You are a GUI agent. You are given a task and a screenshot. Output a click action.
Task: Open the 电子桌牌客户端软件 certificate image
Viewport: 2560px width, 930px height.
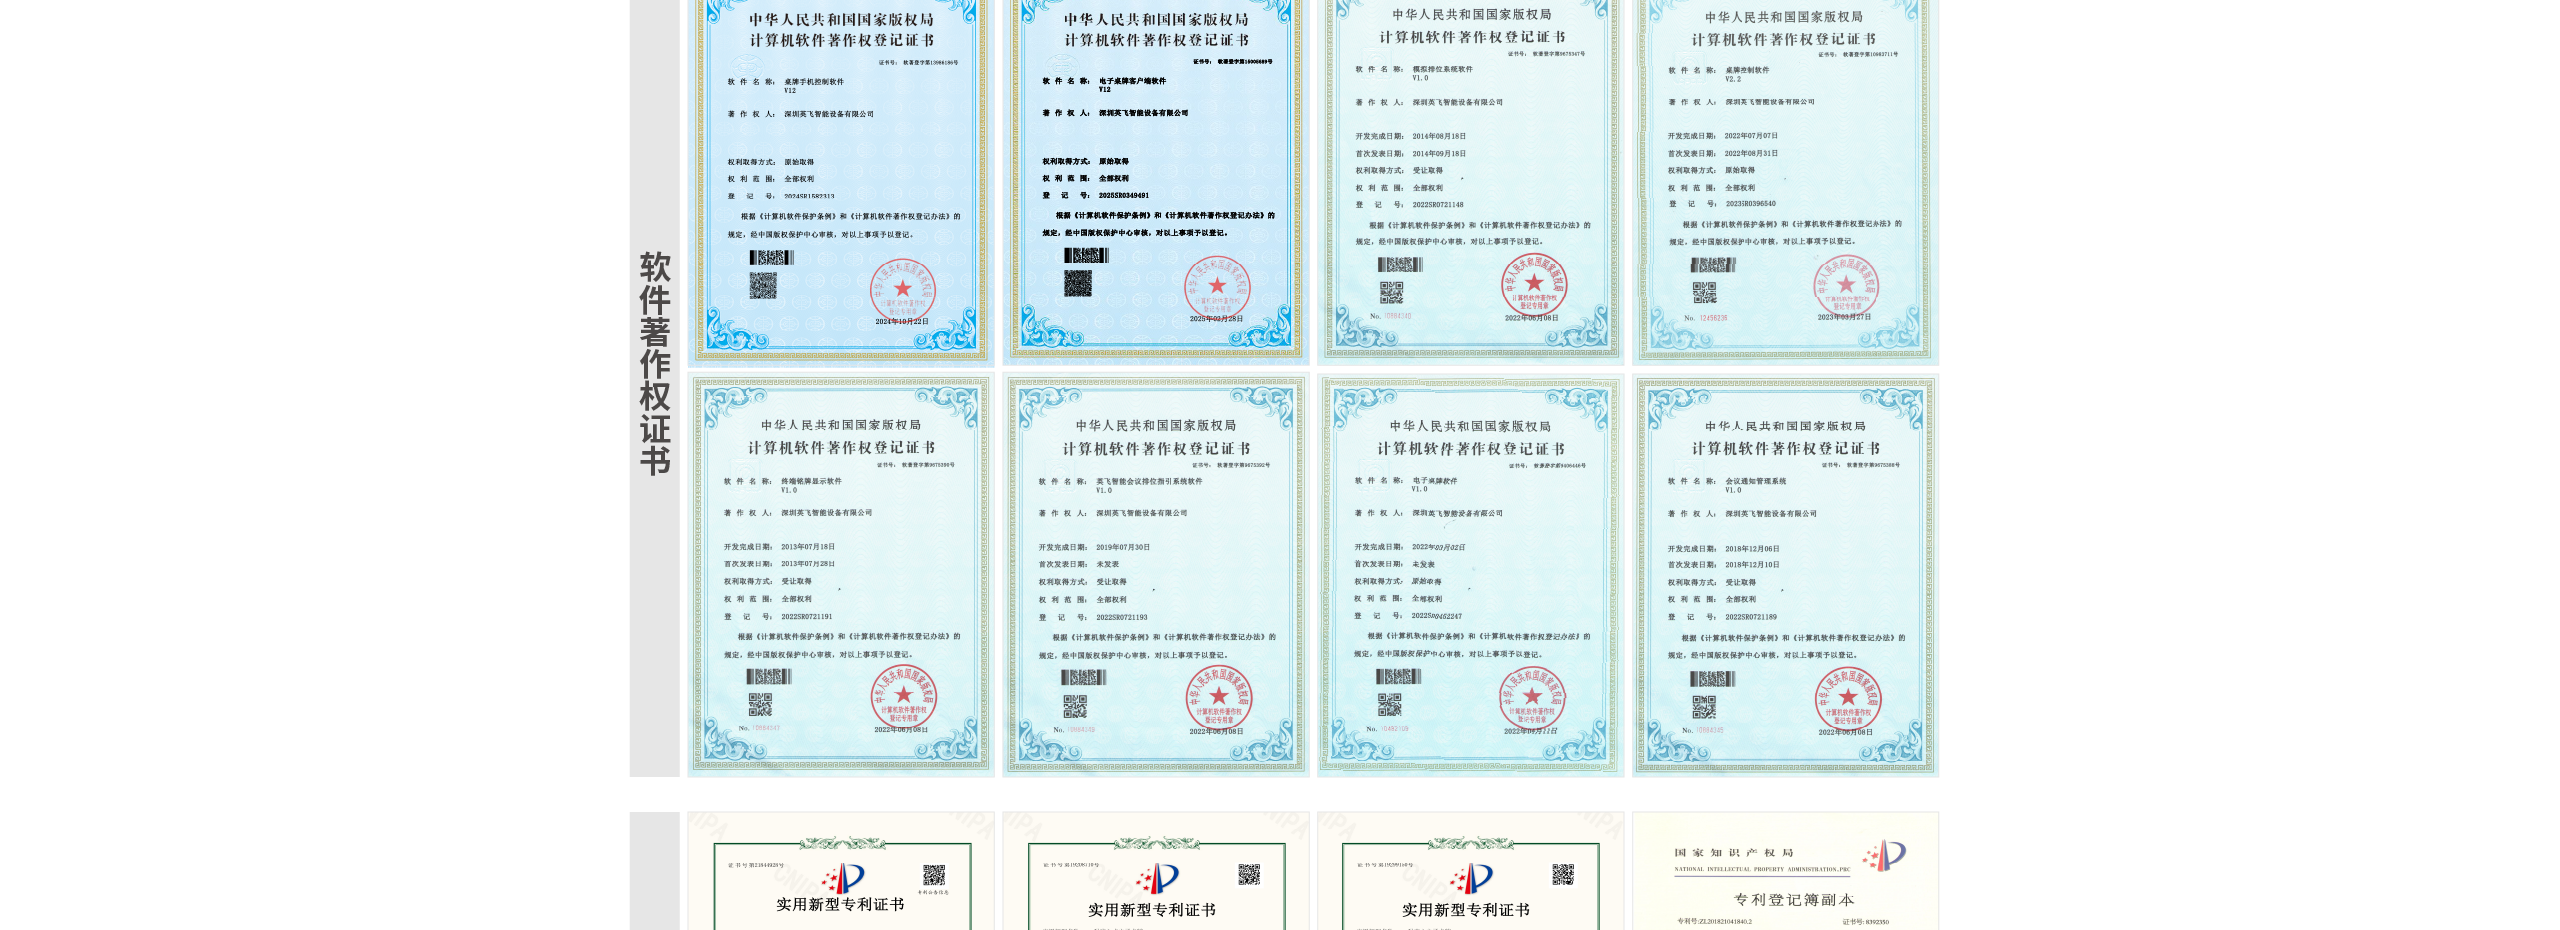pos(1155,180)
